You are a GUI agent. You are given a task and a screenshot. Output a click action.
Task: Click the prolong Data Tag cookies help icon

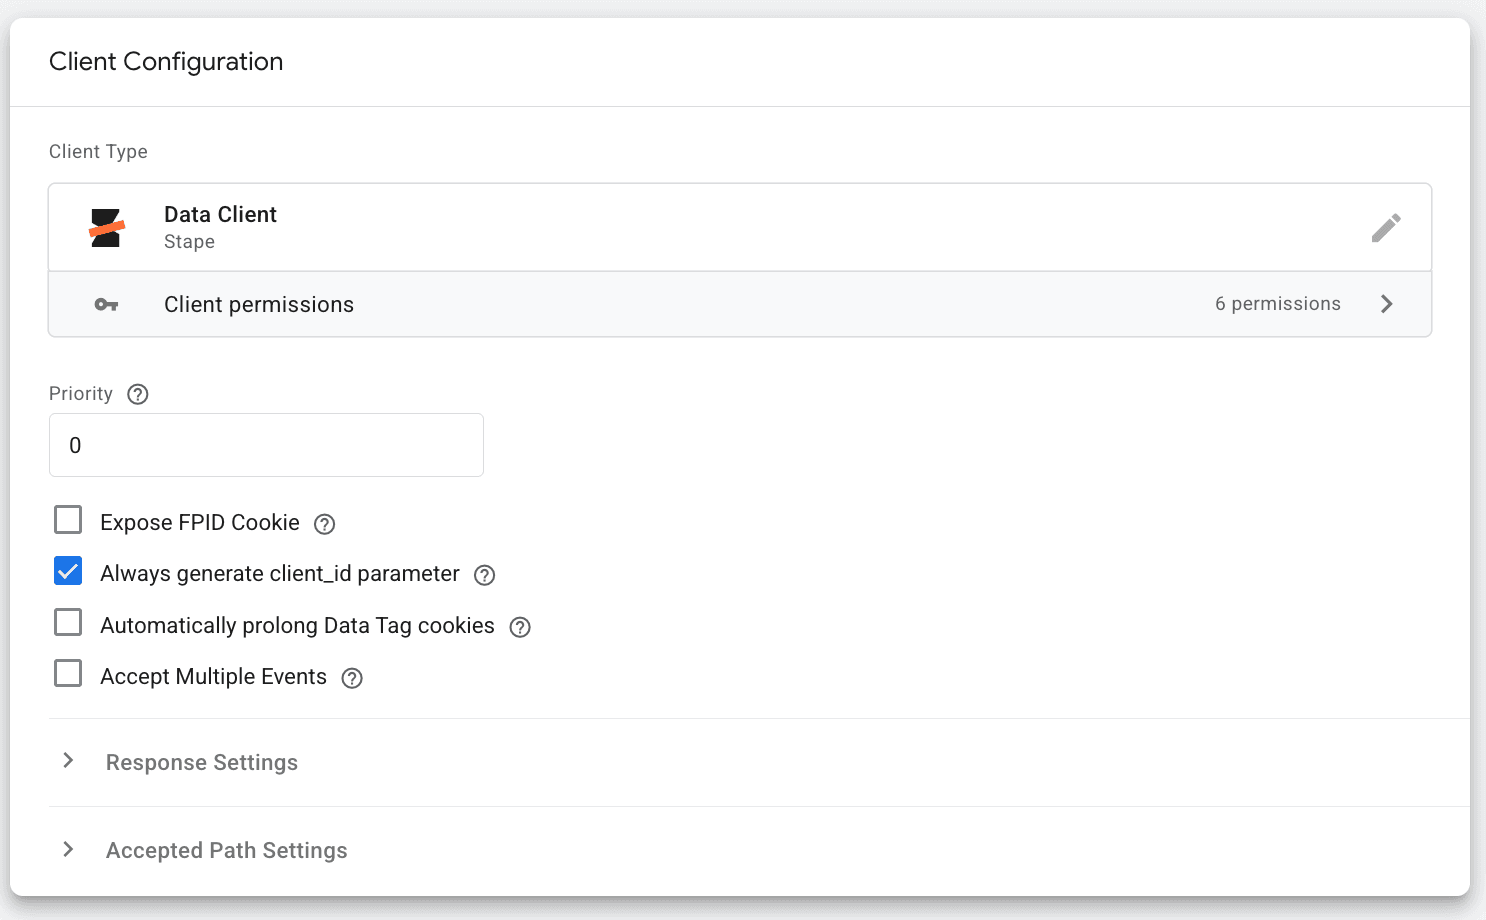click(x=519, y=627)
